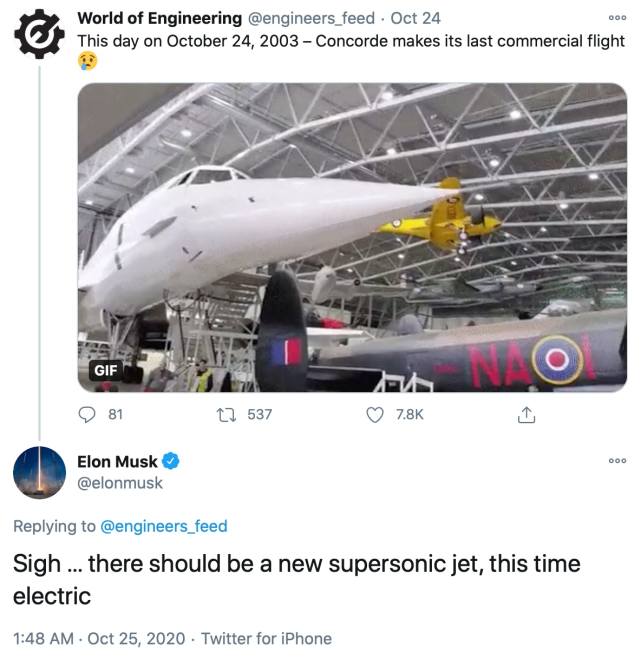The height and width of the screenshot is (660, 641).
Task: Open the @engineers_feed mention link
Action: click(164, 526)
